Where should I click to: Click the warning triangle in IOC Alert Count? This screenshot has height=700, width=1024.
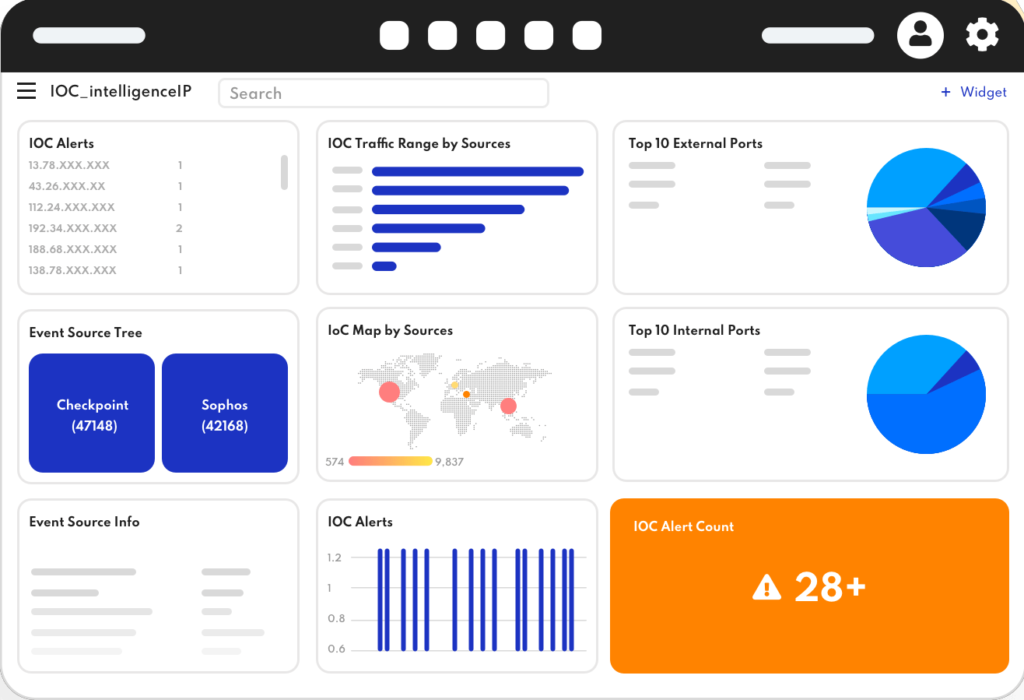[766, 587]
